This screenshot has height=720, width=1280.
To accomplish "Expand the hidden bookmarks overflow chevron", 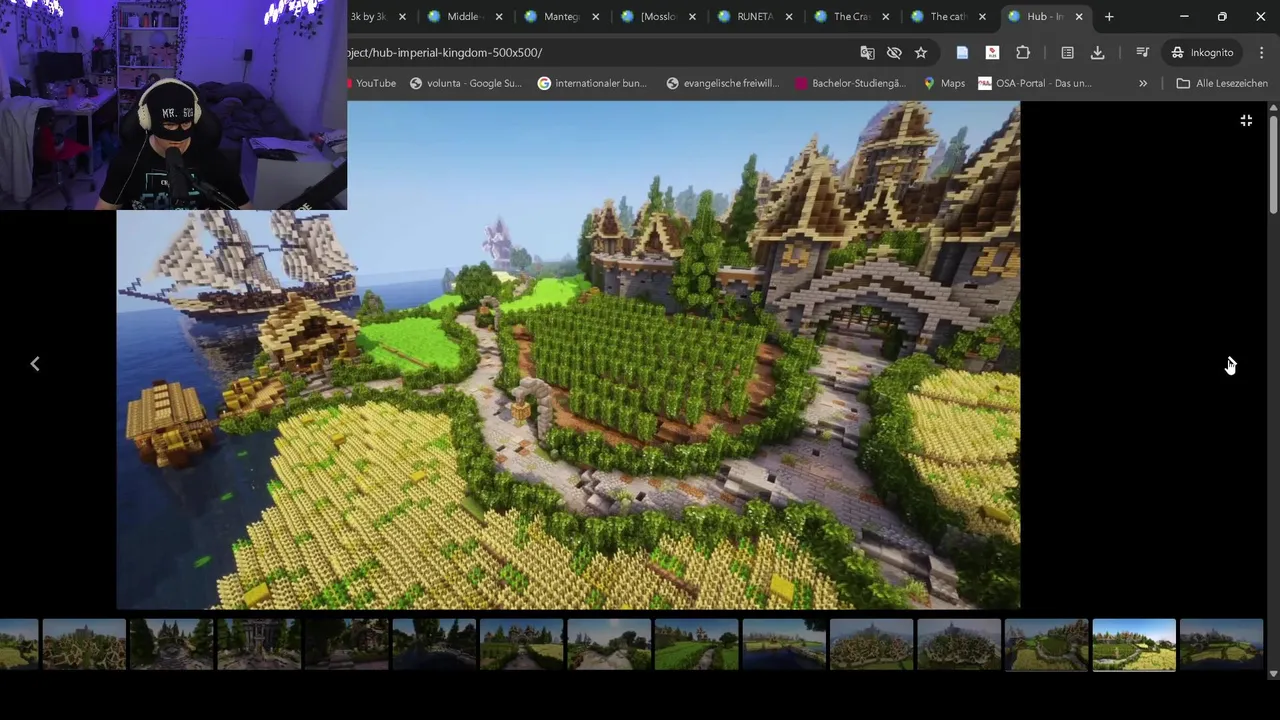I will pos(1143,83).
